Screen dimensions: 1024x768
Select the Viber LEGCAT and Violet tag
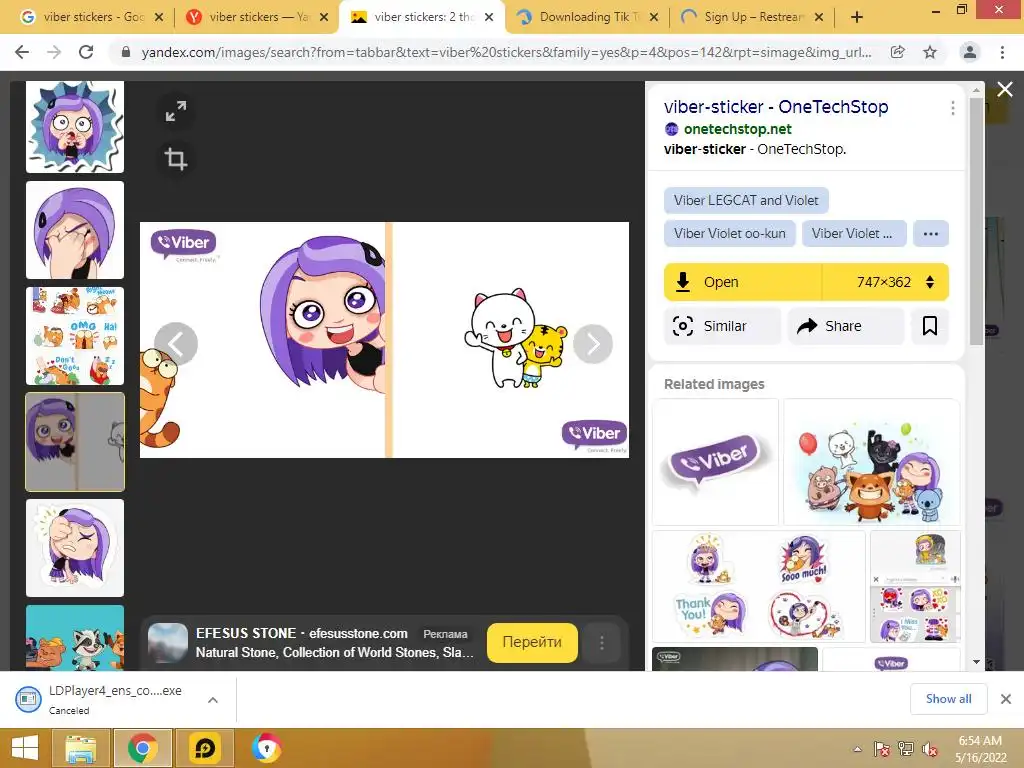tap(746, 200)
